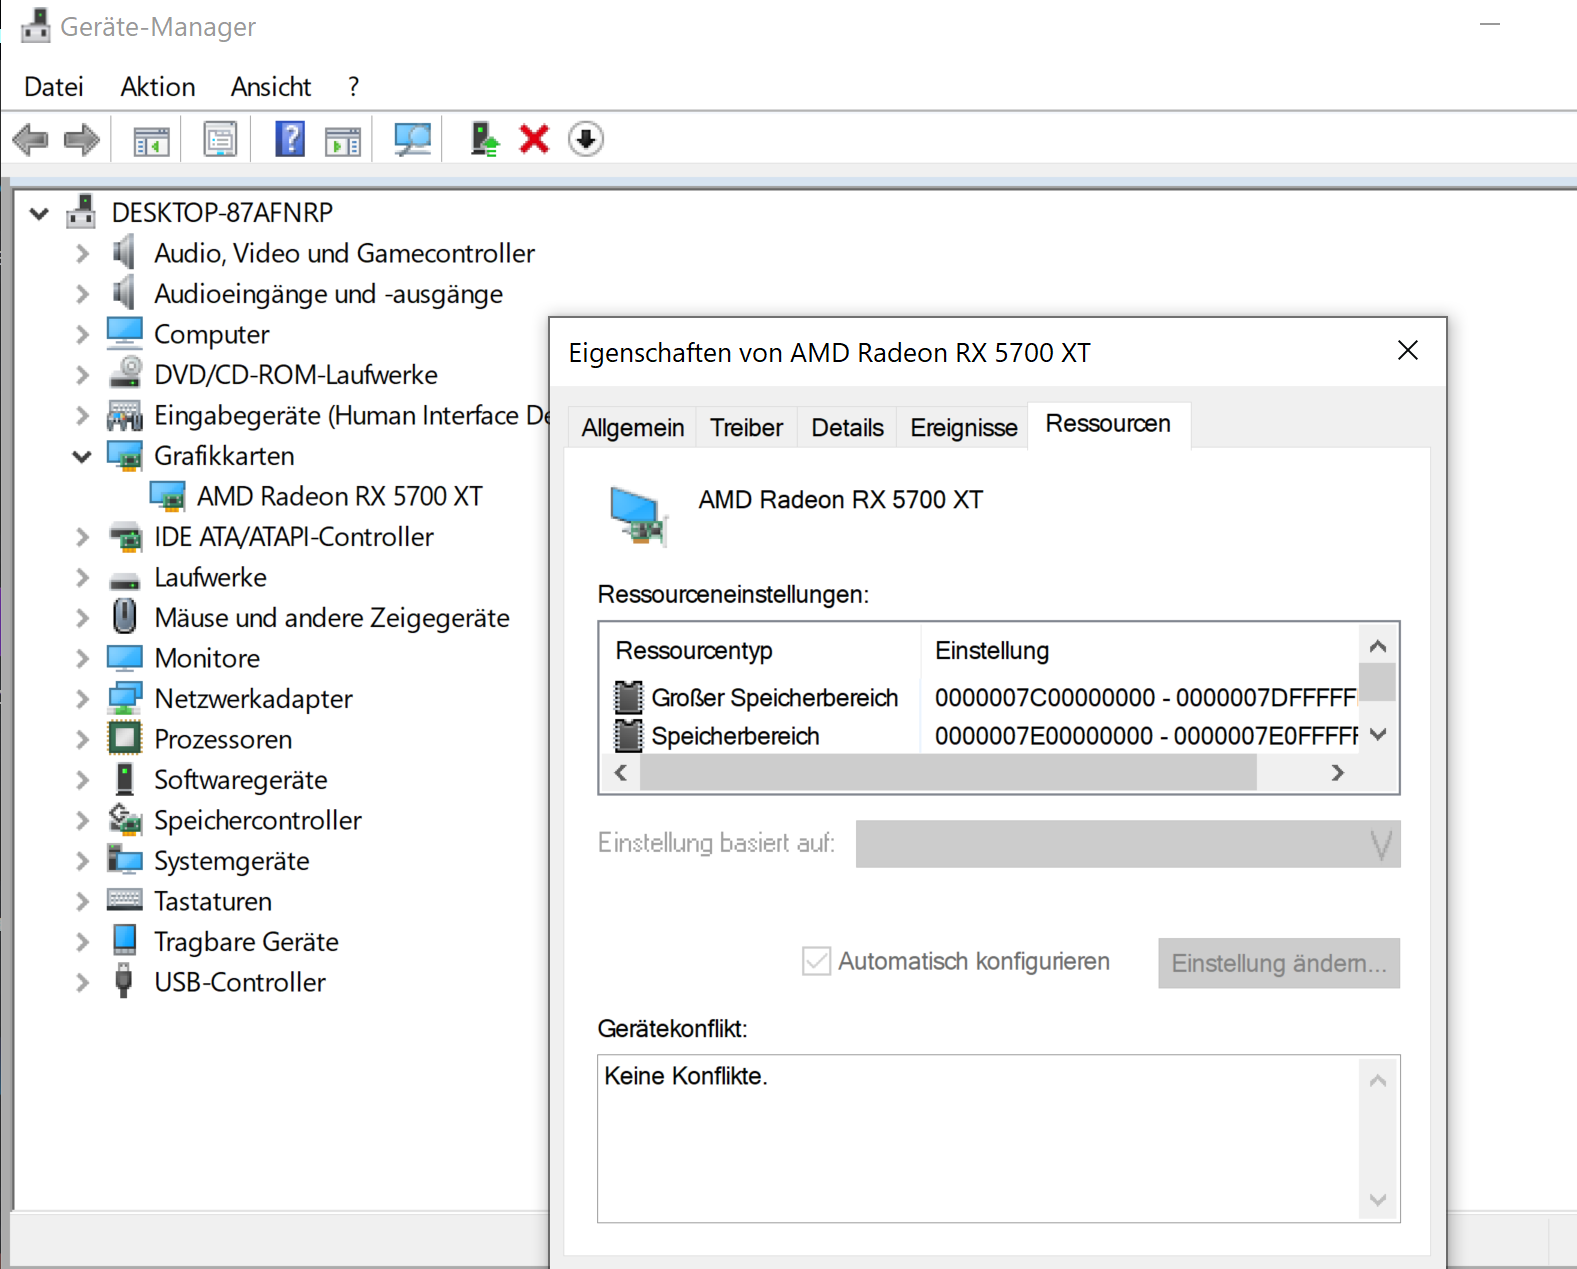Click the Softwaregeräte icon
The height and width of the screenshot is (1269, 1577).
125,778
